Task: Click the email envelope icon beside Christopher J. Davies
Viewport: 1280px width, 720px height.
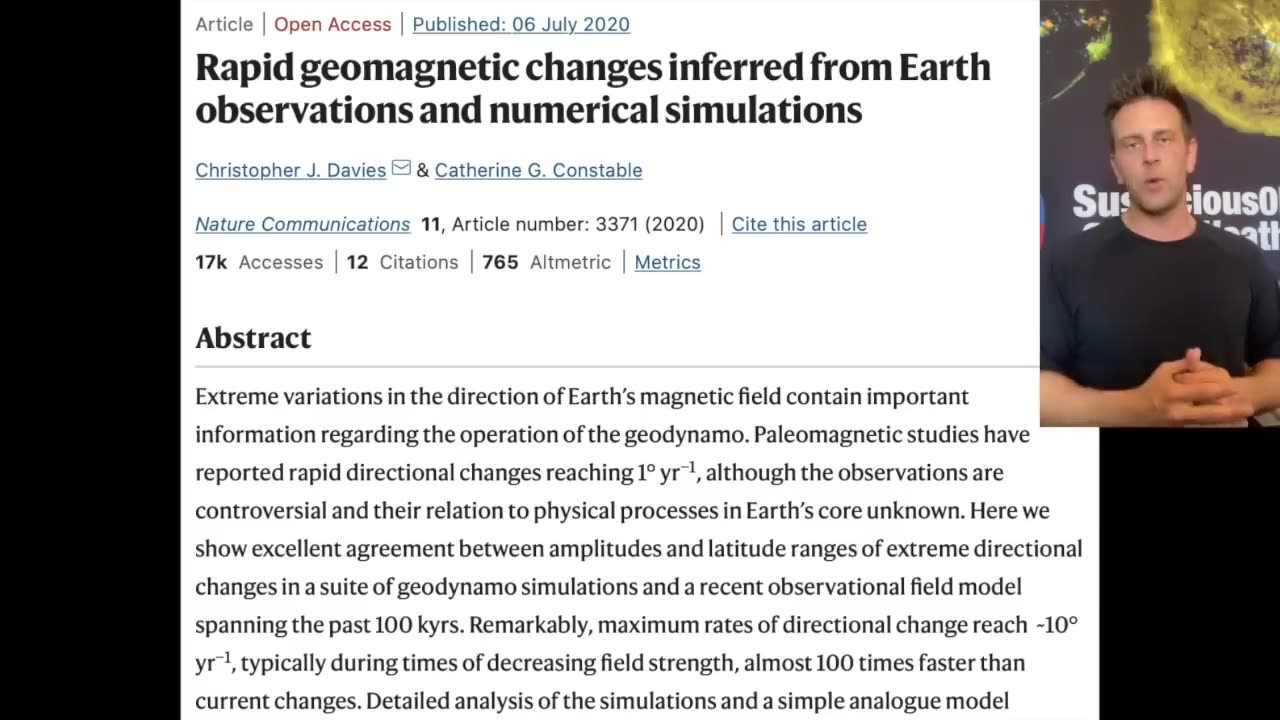Action: 401,169
